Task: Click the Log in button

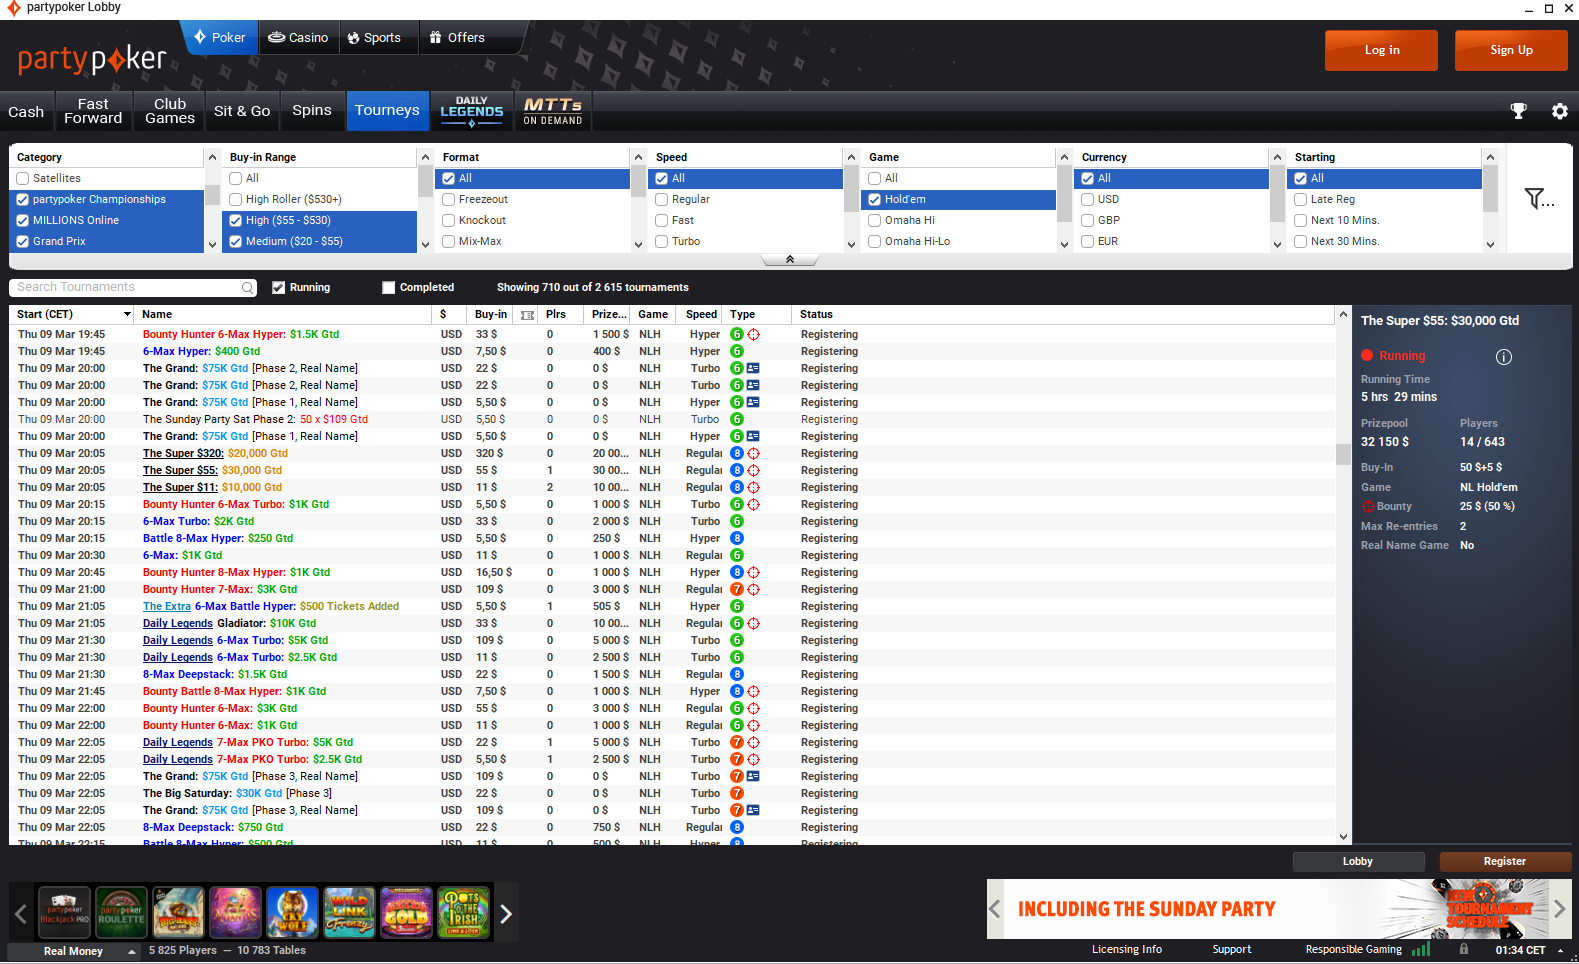Action: (1381, 50)
